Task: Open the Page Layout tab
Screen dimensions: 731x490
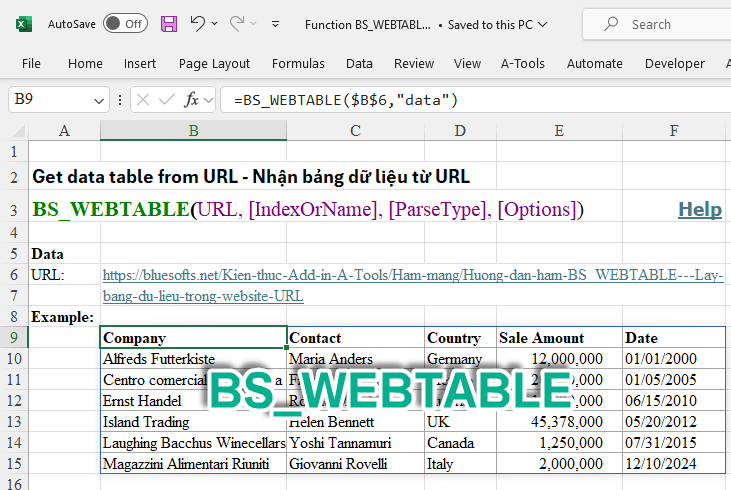Action: 214,63
